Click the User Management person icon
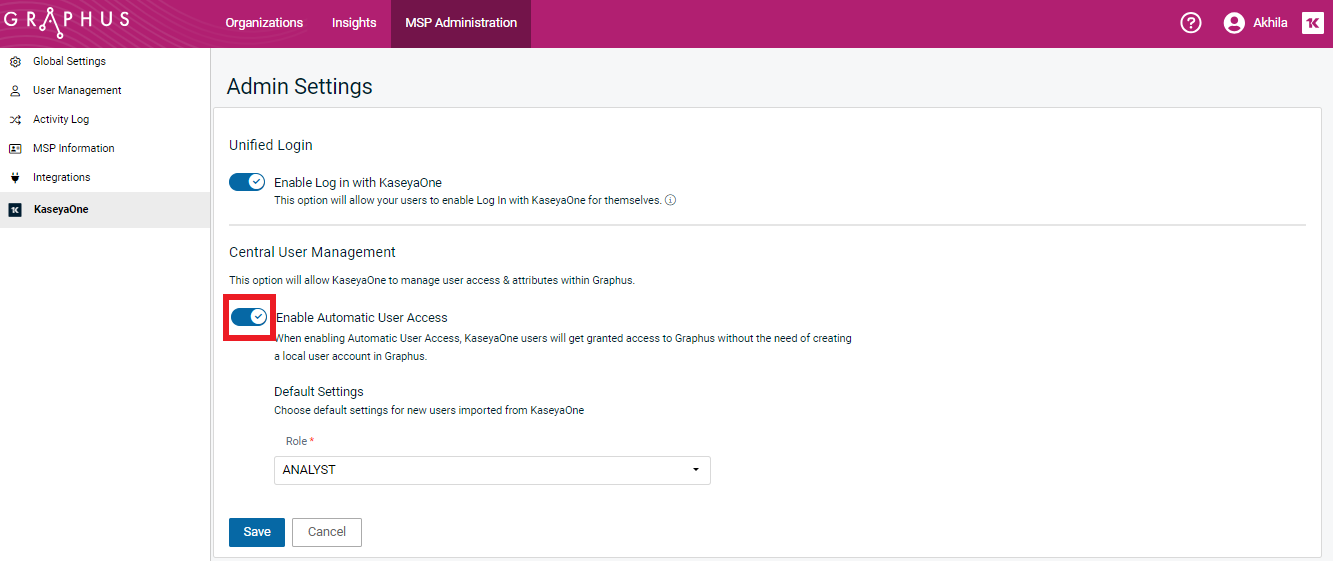The height and width of the screenshot is (561, 1333). [15, 91]
